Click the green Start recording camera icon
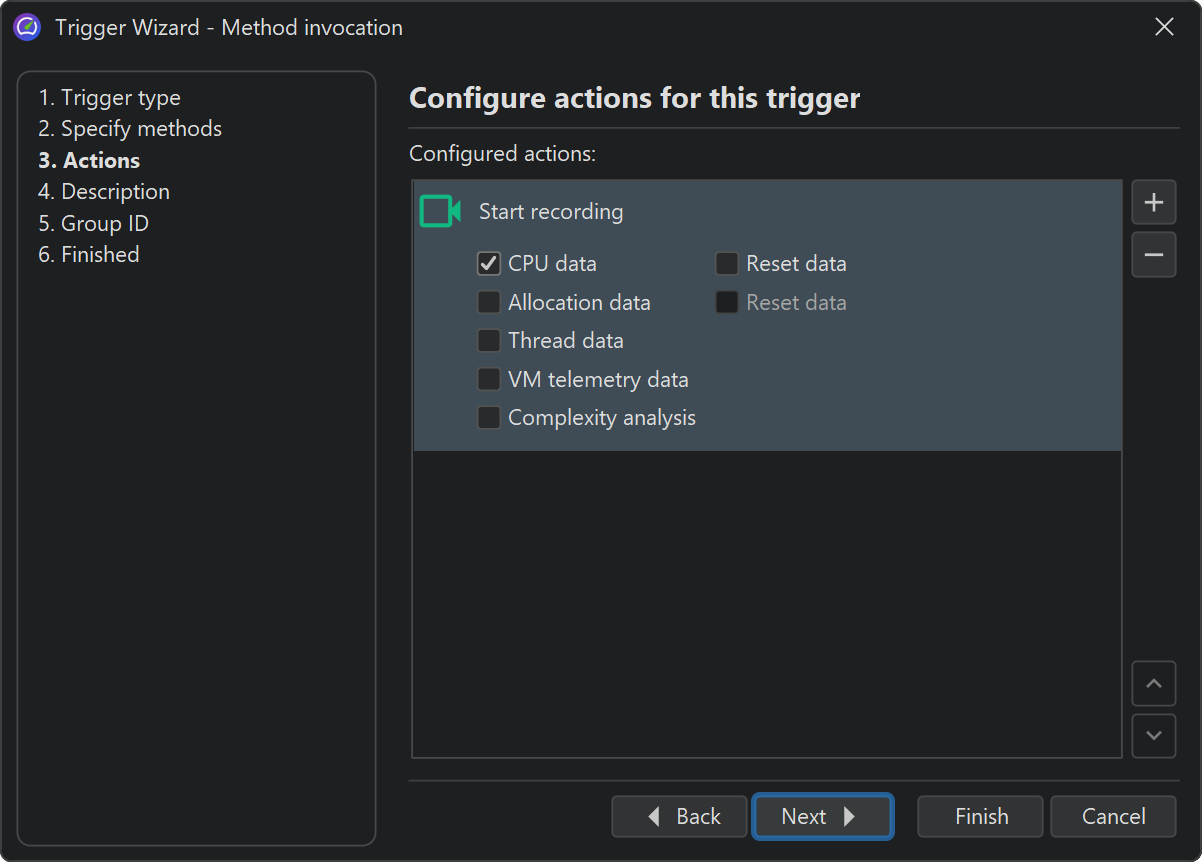 (x=439, y=212)
